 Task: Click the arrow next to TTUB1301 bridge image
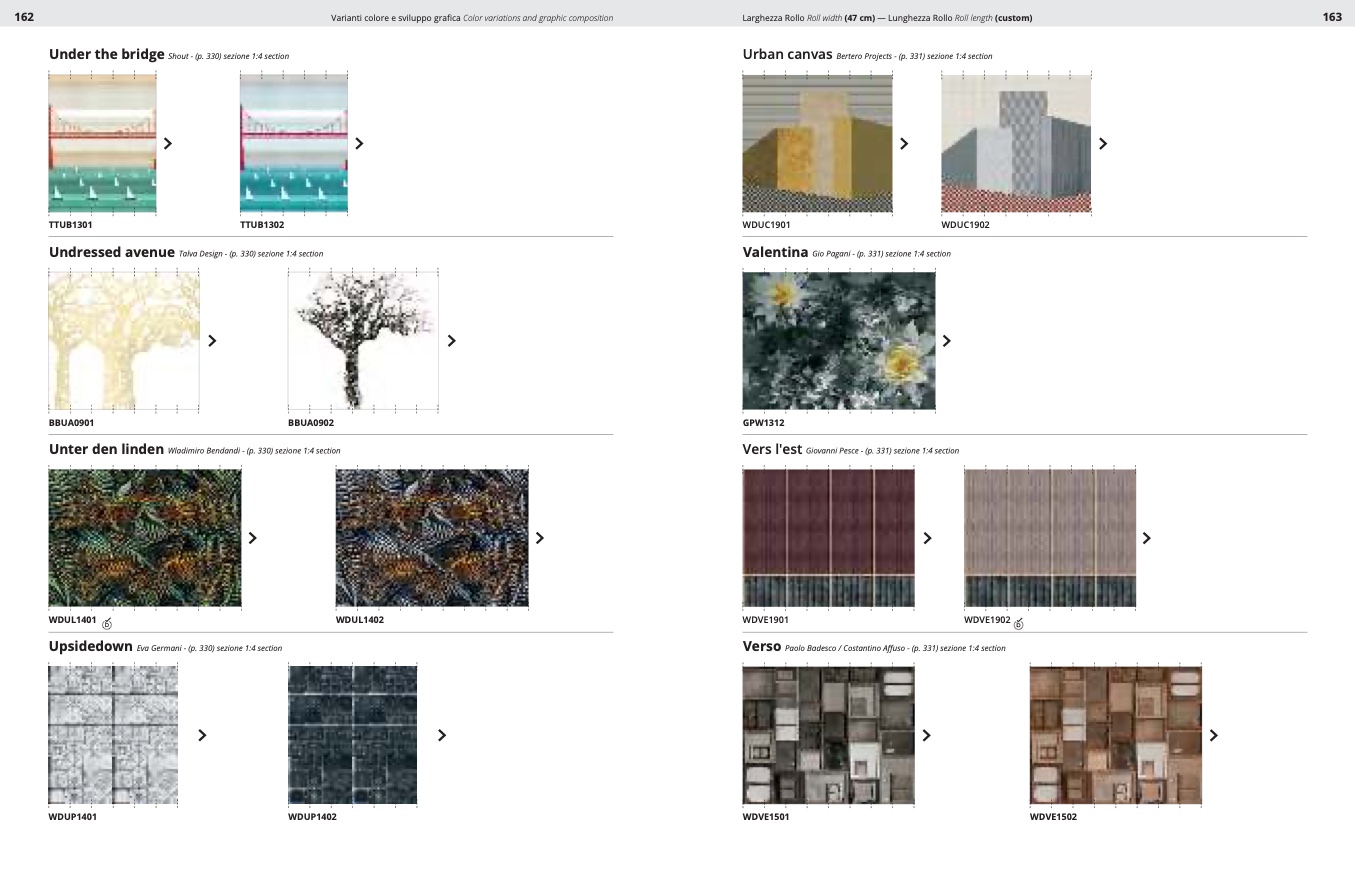click(168, 144)
